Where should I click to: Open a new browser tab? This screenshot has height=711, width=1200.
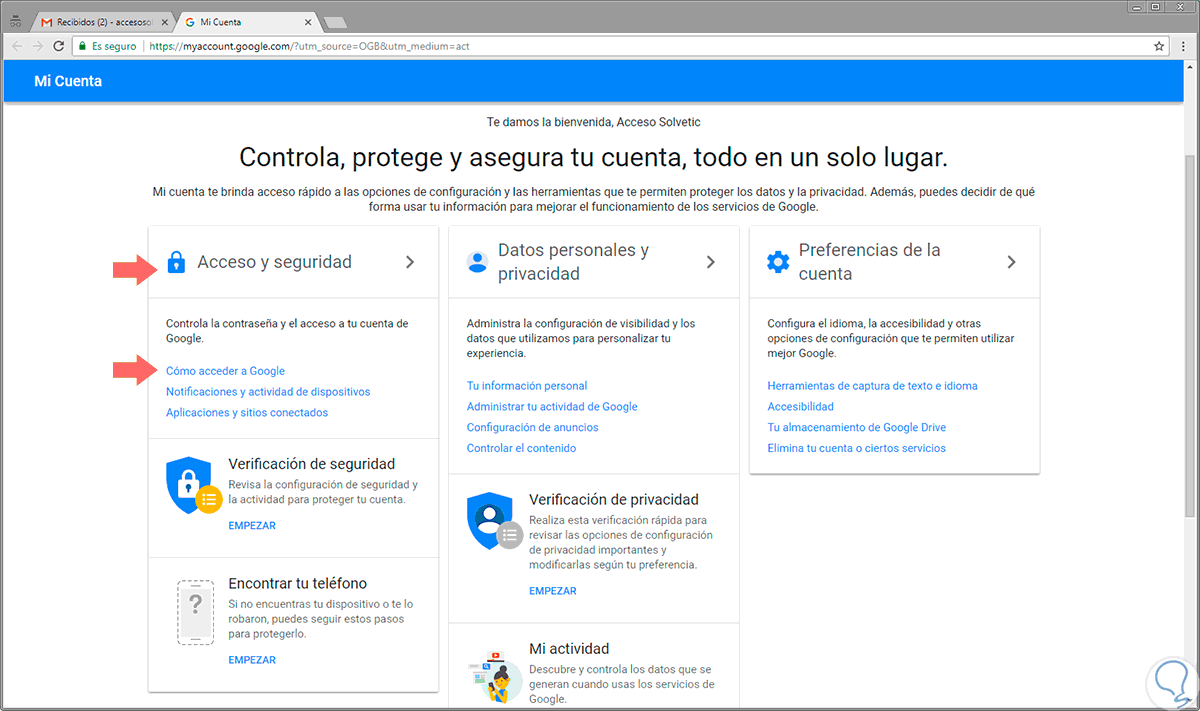tap(335, 22)
